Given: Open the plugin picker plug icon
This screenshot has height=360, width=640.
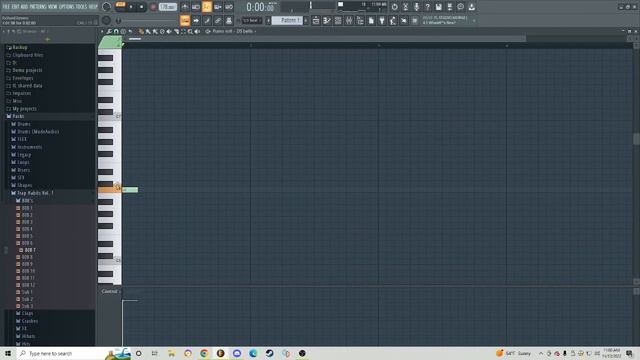Looking at the screenshot, I should click(x=382, y=20).
